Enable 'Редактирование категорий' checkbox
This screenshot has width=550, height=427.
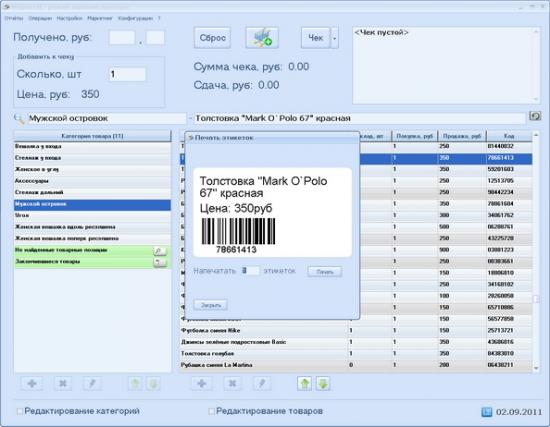pos(20,411)
